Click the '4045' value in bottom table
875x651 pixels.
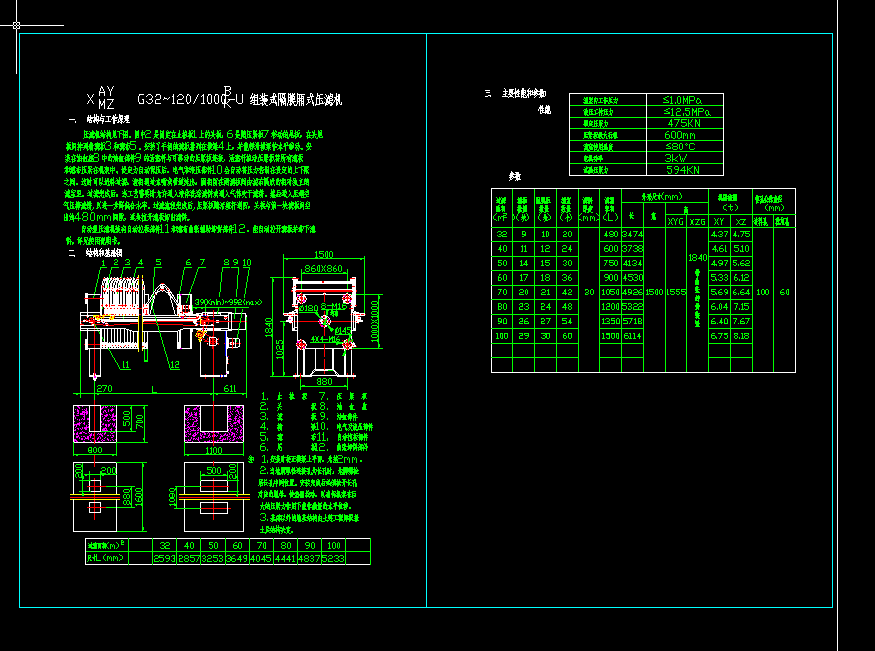point(261,558)
